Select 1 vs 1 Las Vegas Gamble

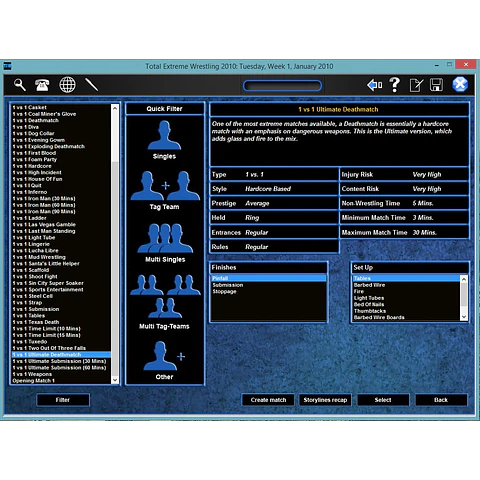(61, 224)
